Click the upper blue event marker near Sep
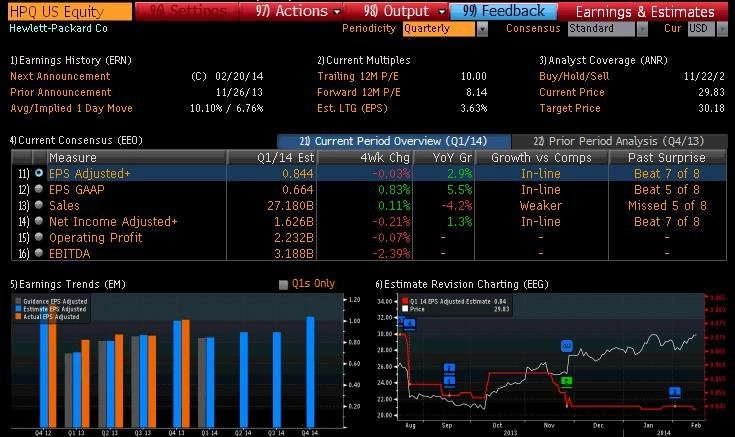Viewport: 735px width, 437px height. pyautogui.click(x=449, y=369)
